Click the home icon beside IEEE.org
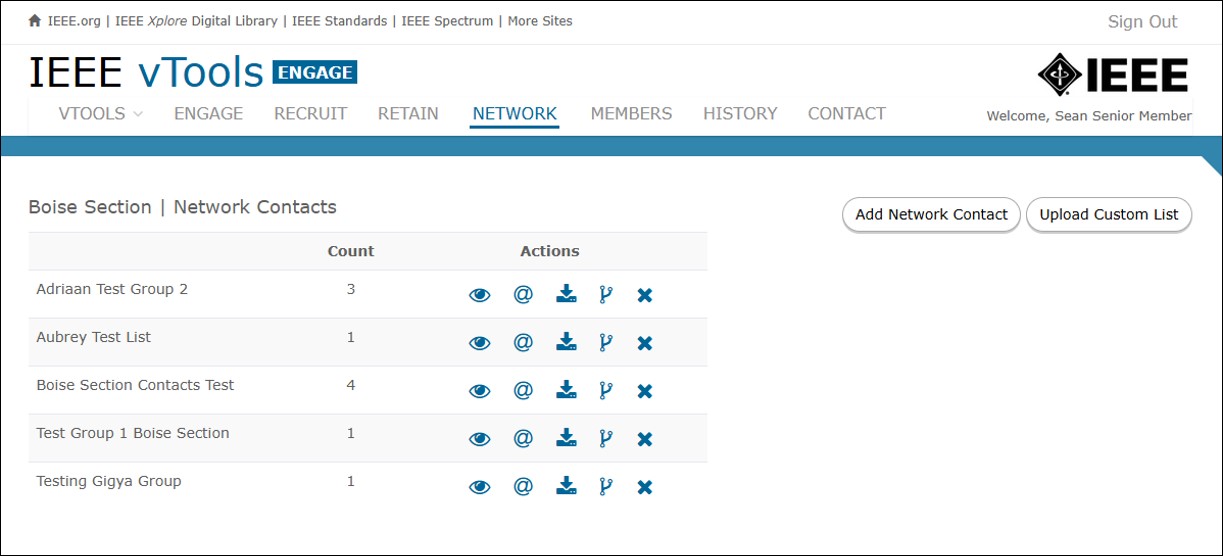The width and height of the screenshot is (1223, 556). [x=35, y=21]
